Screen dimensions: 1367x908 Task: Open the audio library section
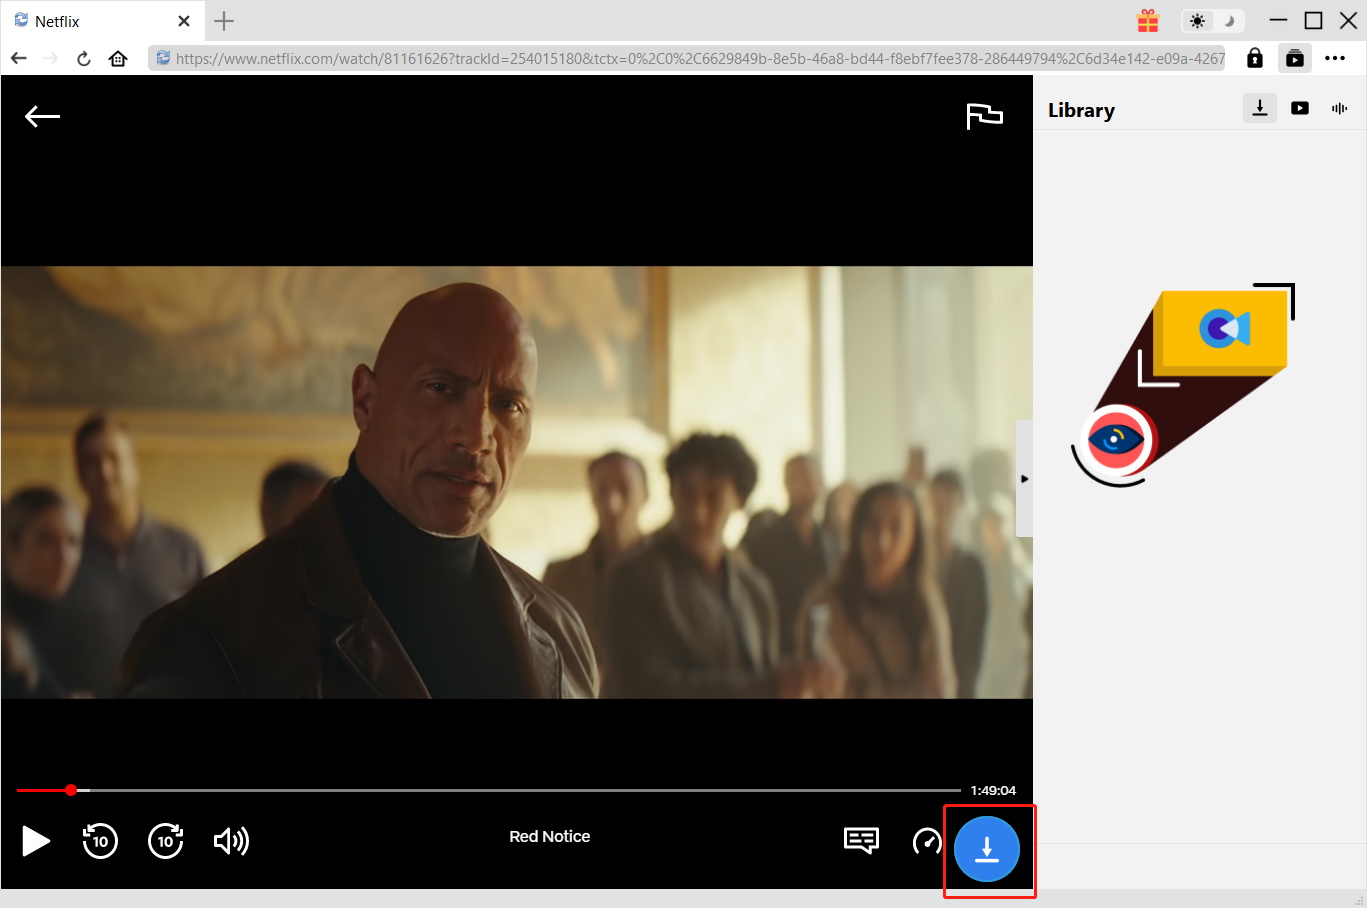click(x=1339, y=108)
